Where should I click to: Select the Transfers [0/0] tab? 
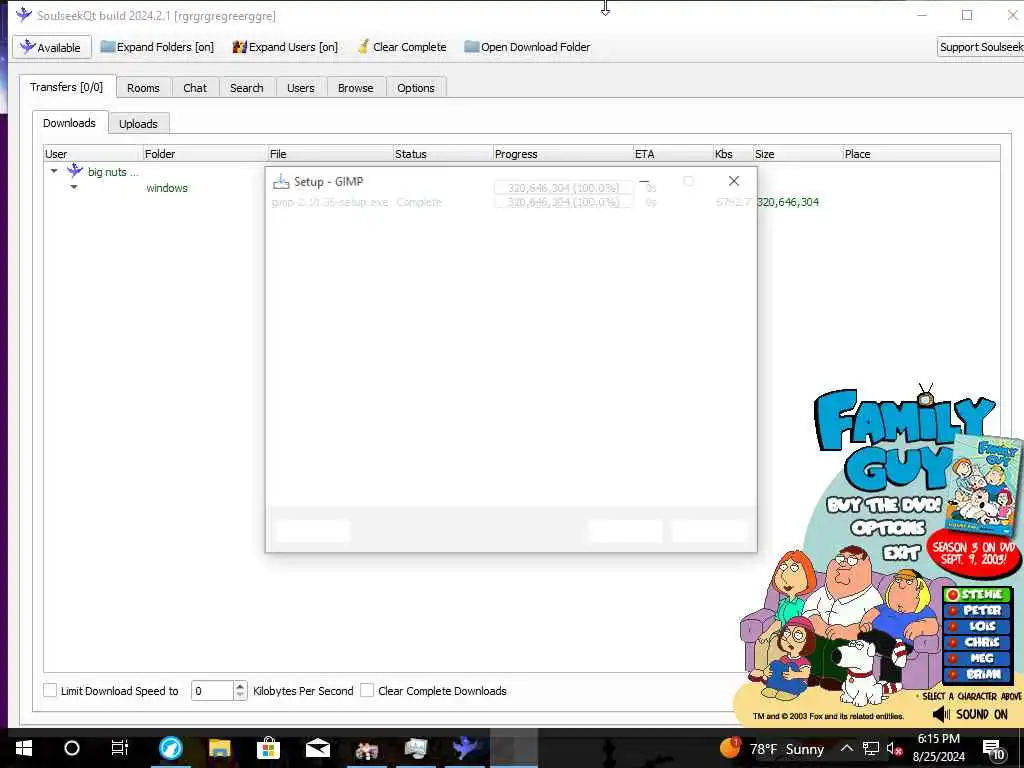click(67, 87)
